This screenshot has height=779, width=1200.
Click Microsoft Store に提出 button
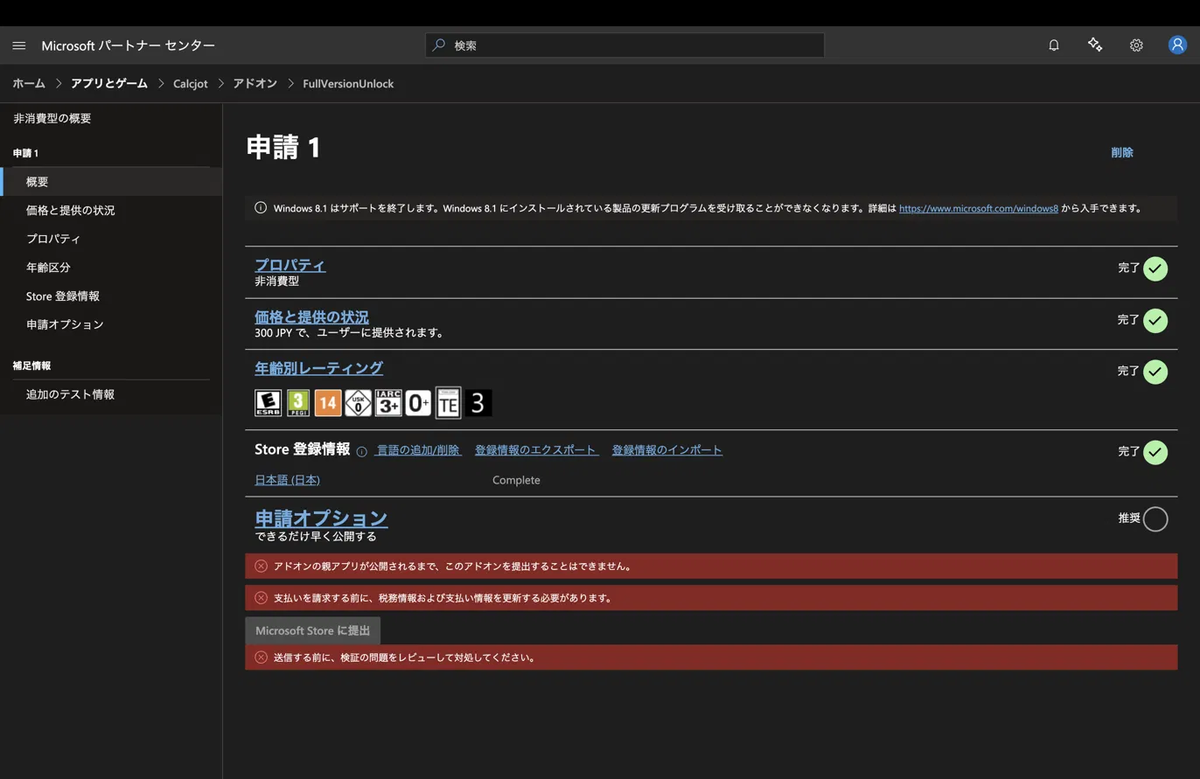pyautogui.click(x=313, y=631)
